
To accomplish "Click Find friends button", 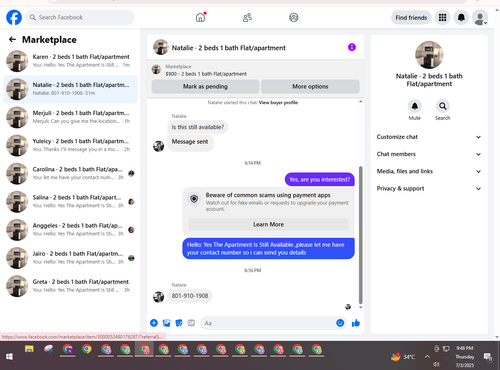I will click(411, 18).
